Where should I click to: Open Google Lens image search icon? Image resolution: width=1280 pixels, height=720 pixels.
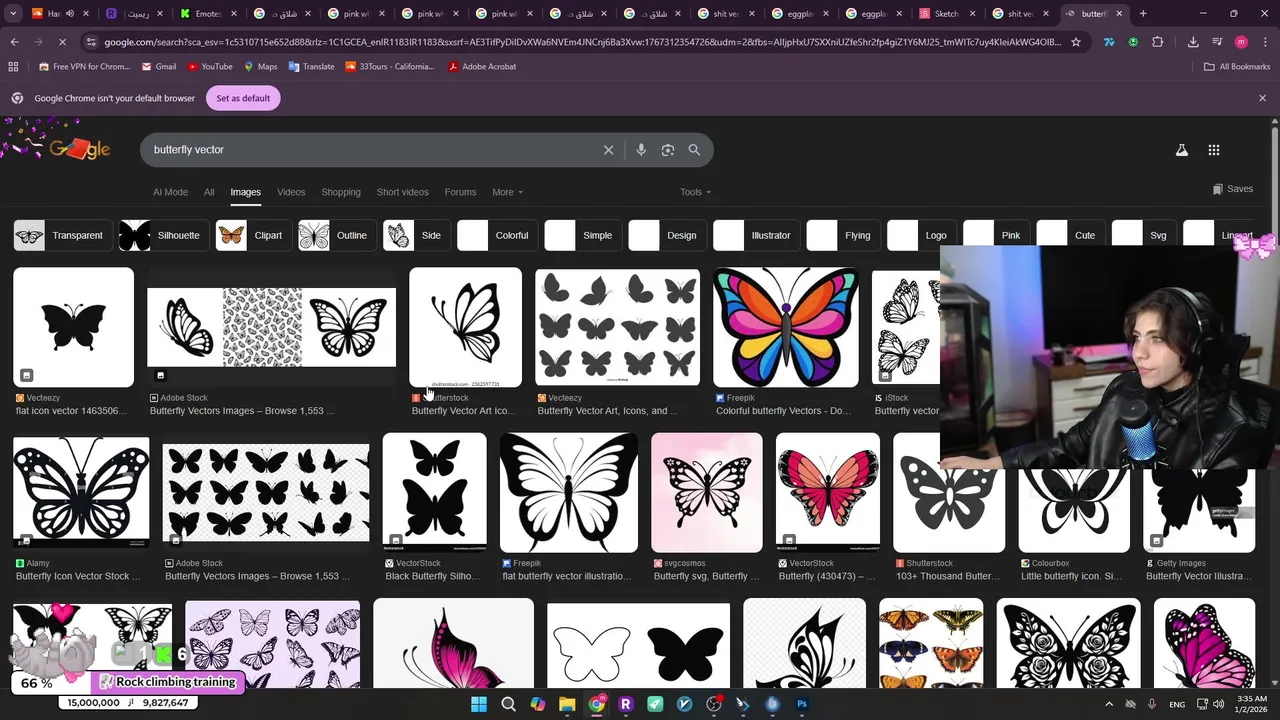pyautogui.click(x=668, y=150)
